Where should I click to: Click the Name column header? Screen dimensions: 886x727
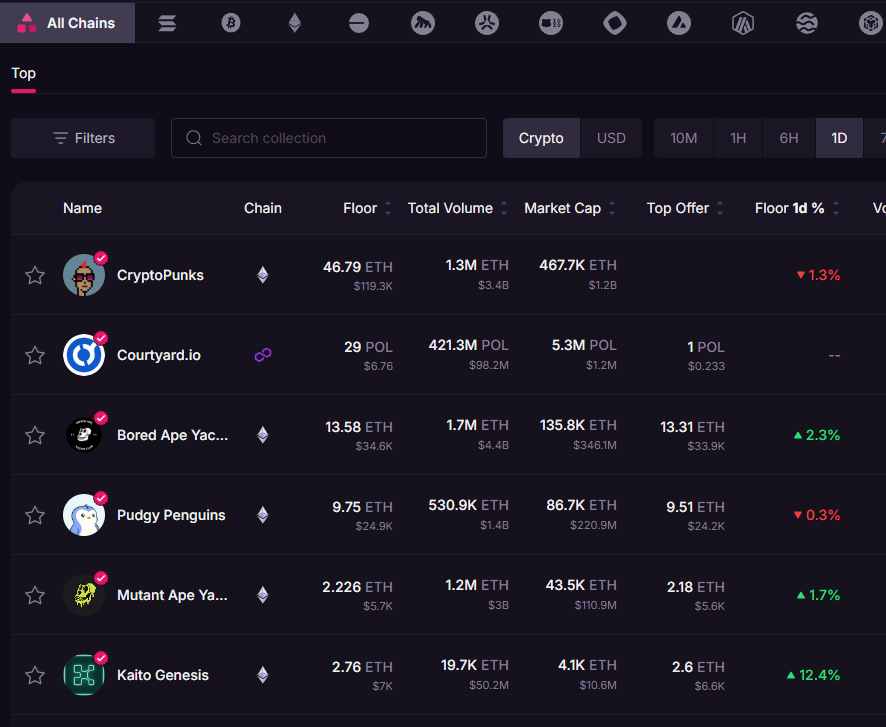click(x=82, y=208)
